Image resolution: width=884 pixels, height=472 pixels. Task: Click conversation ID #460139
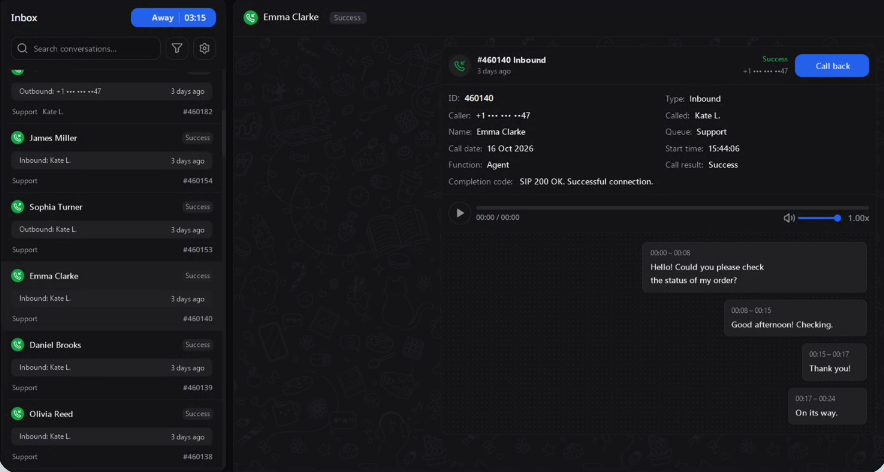(x=197, y=387)
